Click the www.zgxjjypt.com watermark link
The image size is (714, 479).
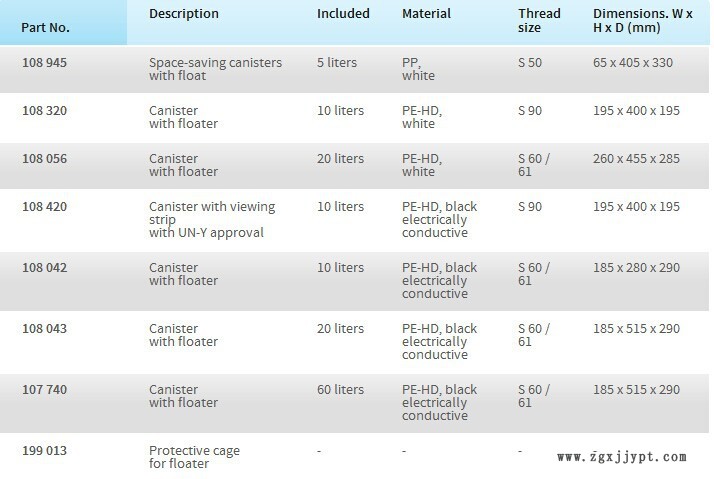(621, 458)
